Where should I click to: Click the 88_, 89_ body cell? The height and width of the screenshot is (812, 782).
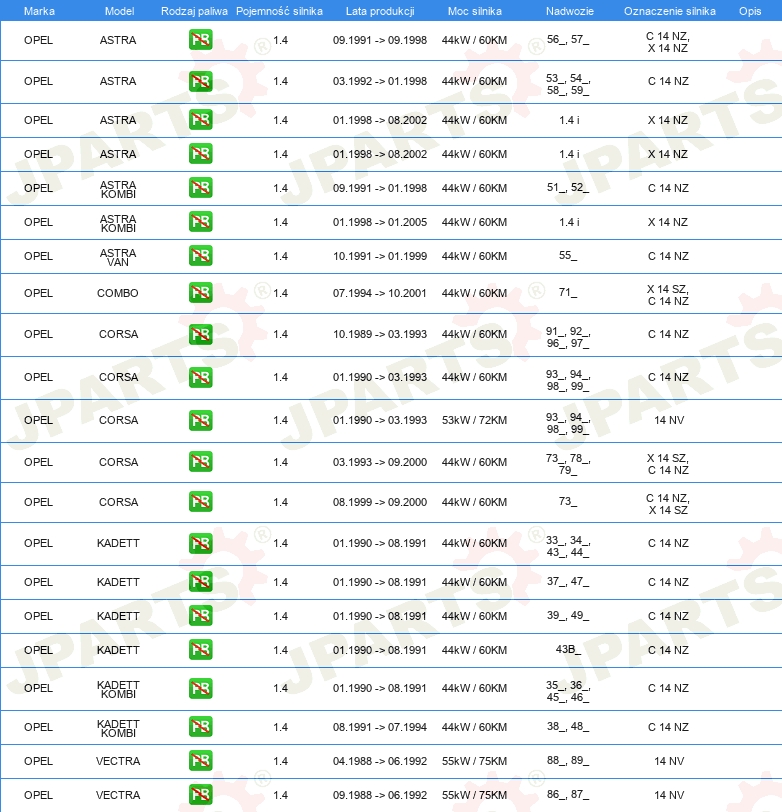tap(568, 760)
